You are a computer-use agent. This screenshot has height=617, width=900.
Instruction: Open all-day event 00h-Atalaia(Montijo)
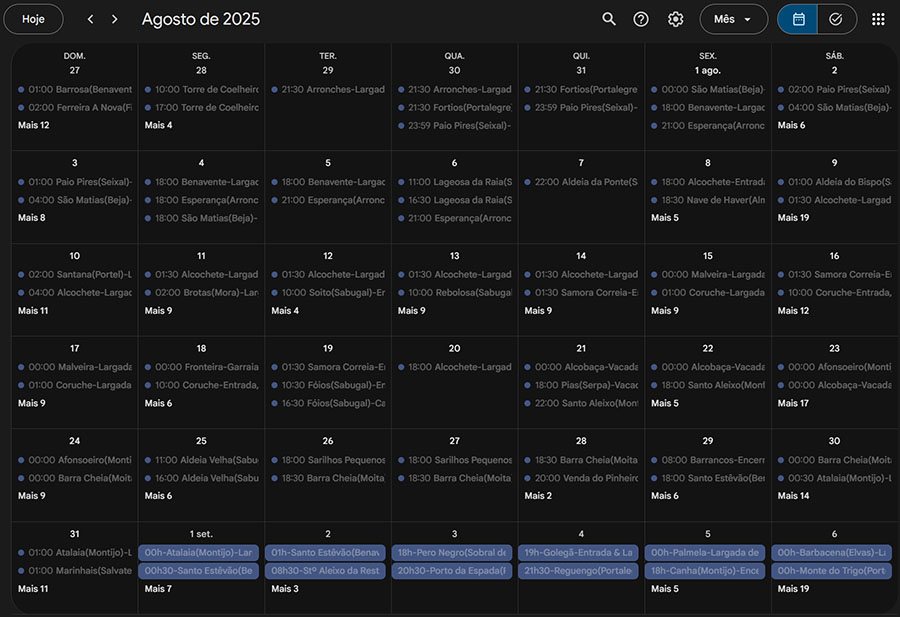199,552
